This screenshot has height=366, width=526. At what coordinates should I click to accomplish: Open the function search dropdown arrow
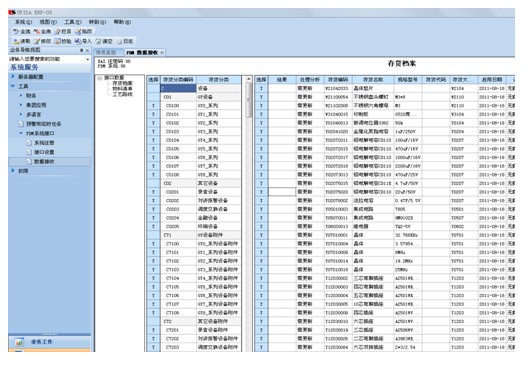point(88,59)
